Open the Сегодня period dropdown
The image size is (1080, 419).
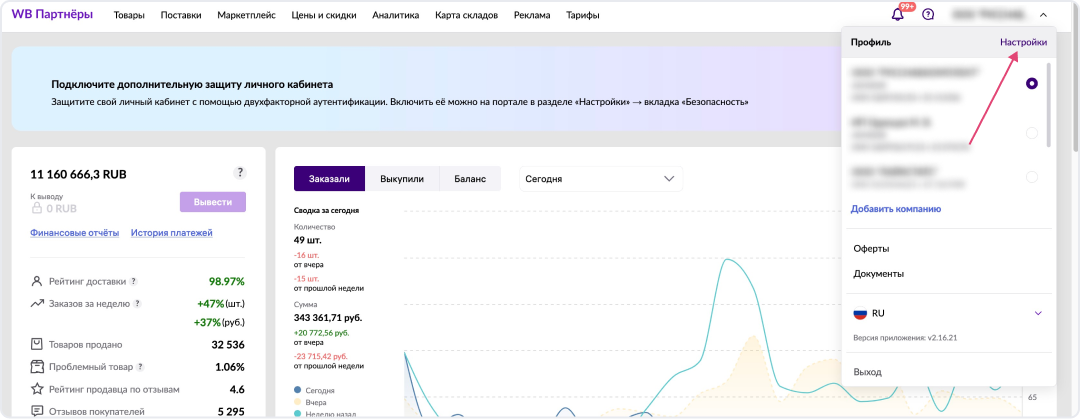click(x=600, y=179)
